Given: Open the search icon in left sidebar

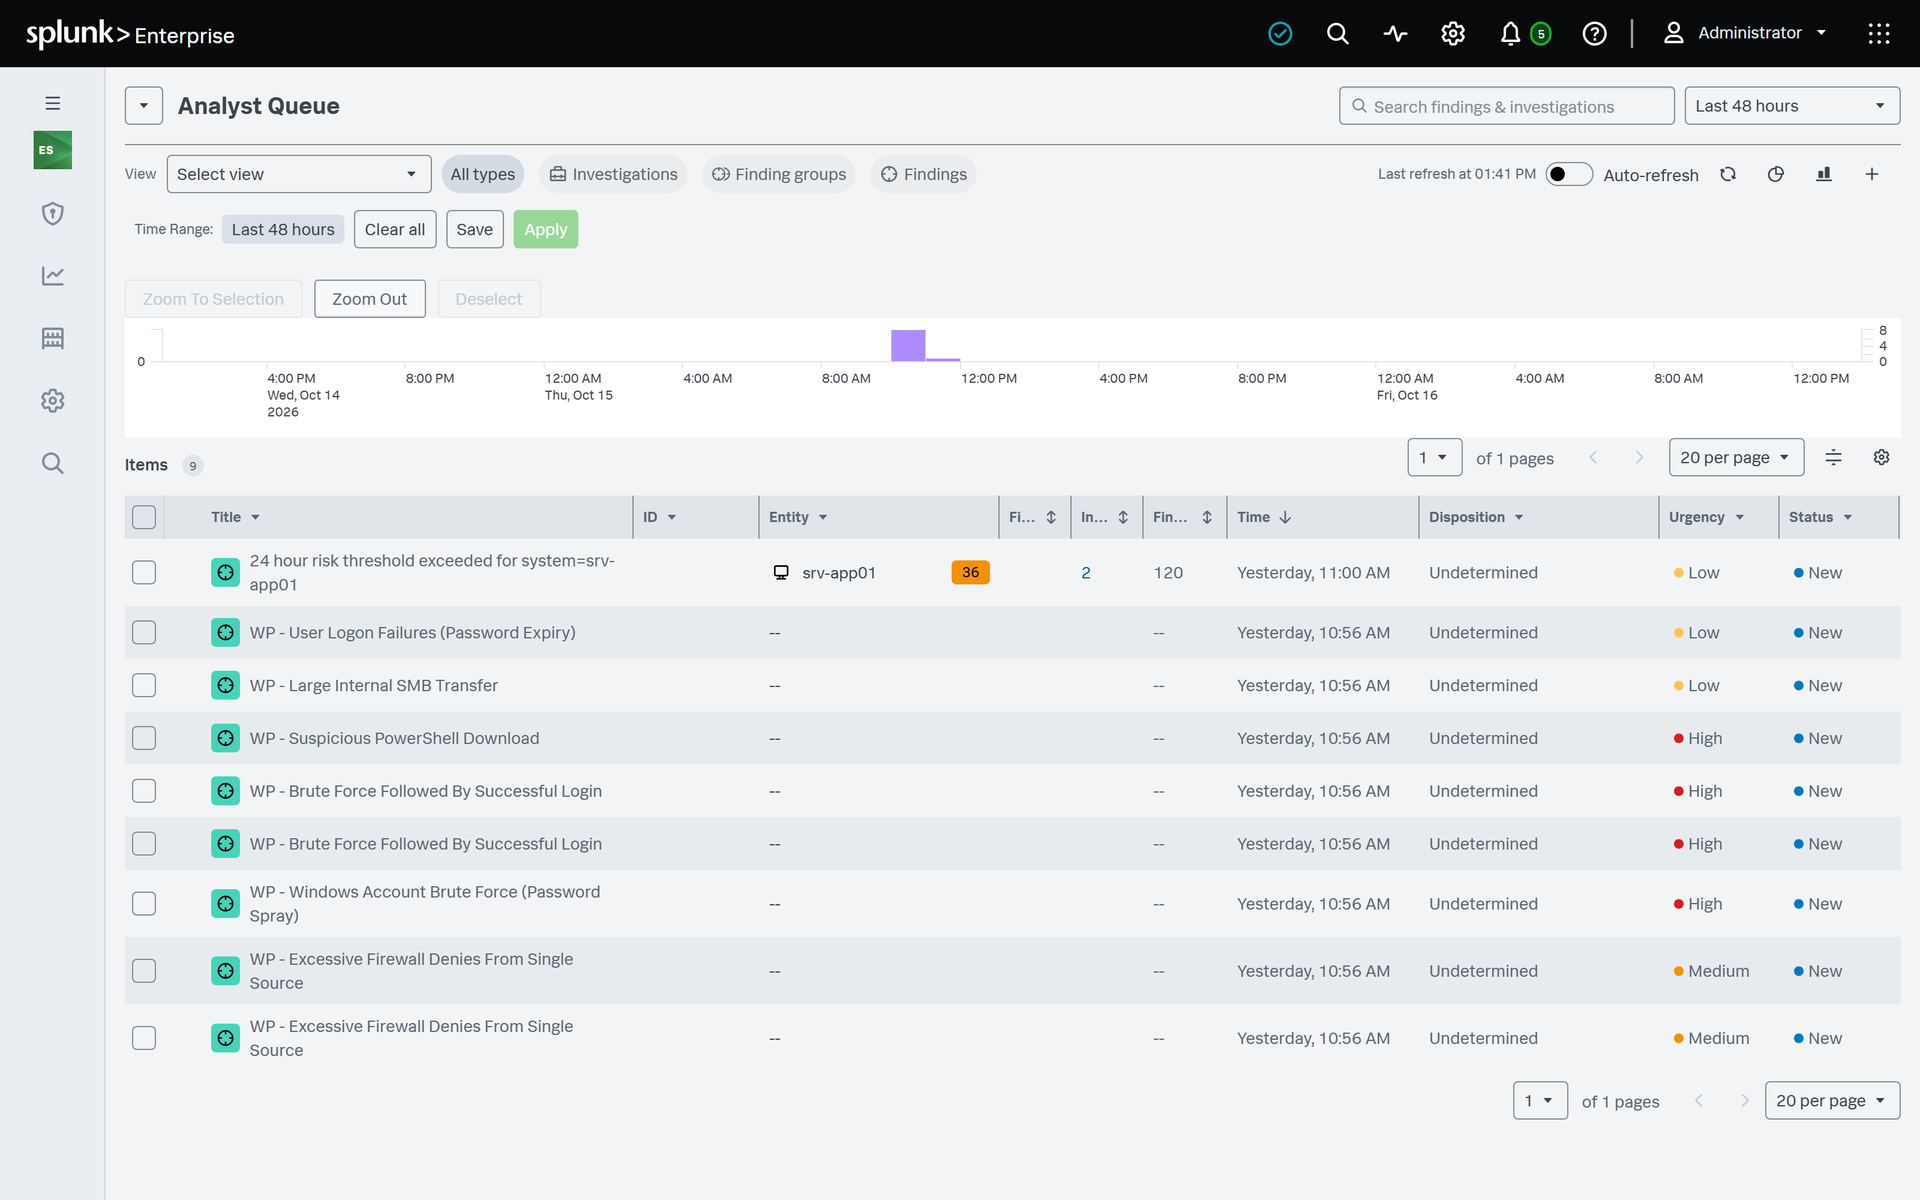Looking at the screenshot, I should click(x=53, y=463).
